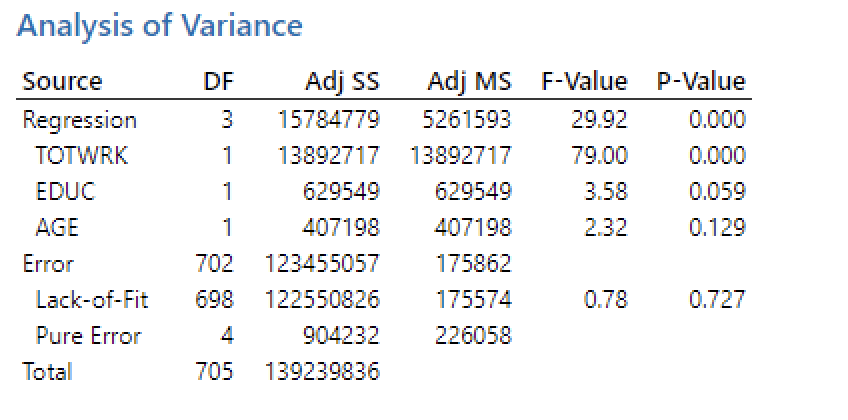Click the EDUC P-Value 0.059
848x420 pixels.
pos(718,191)
